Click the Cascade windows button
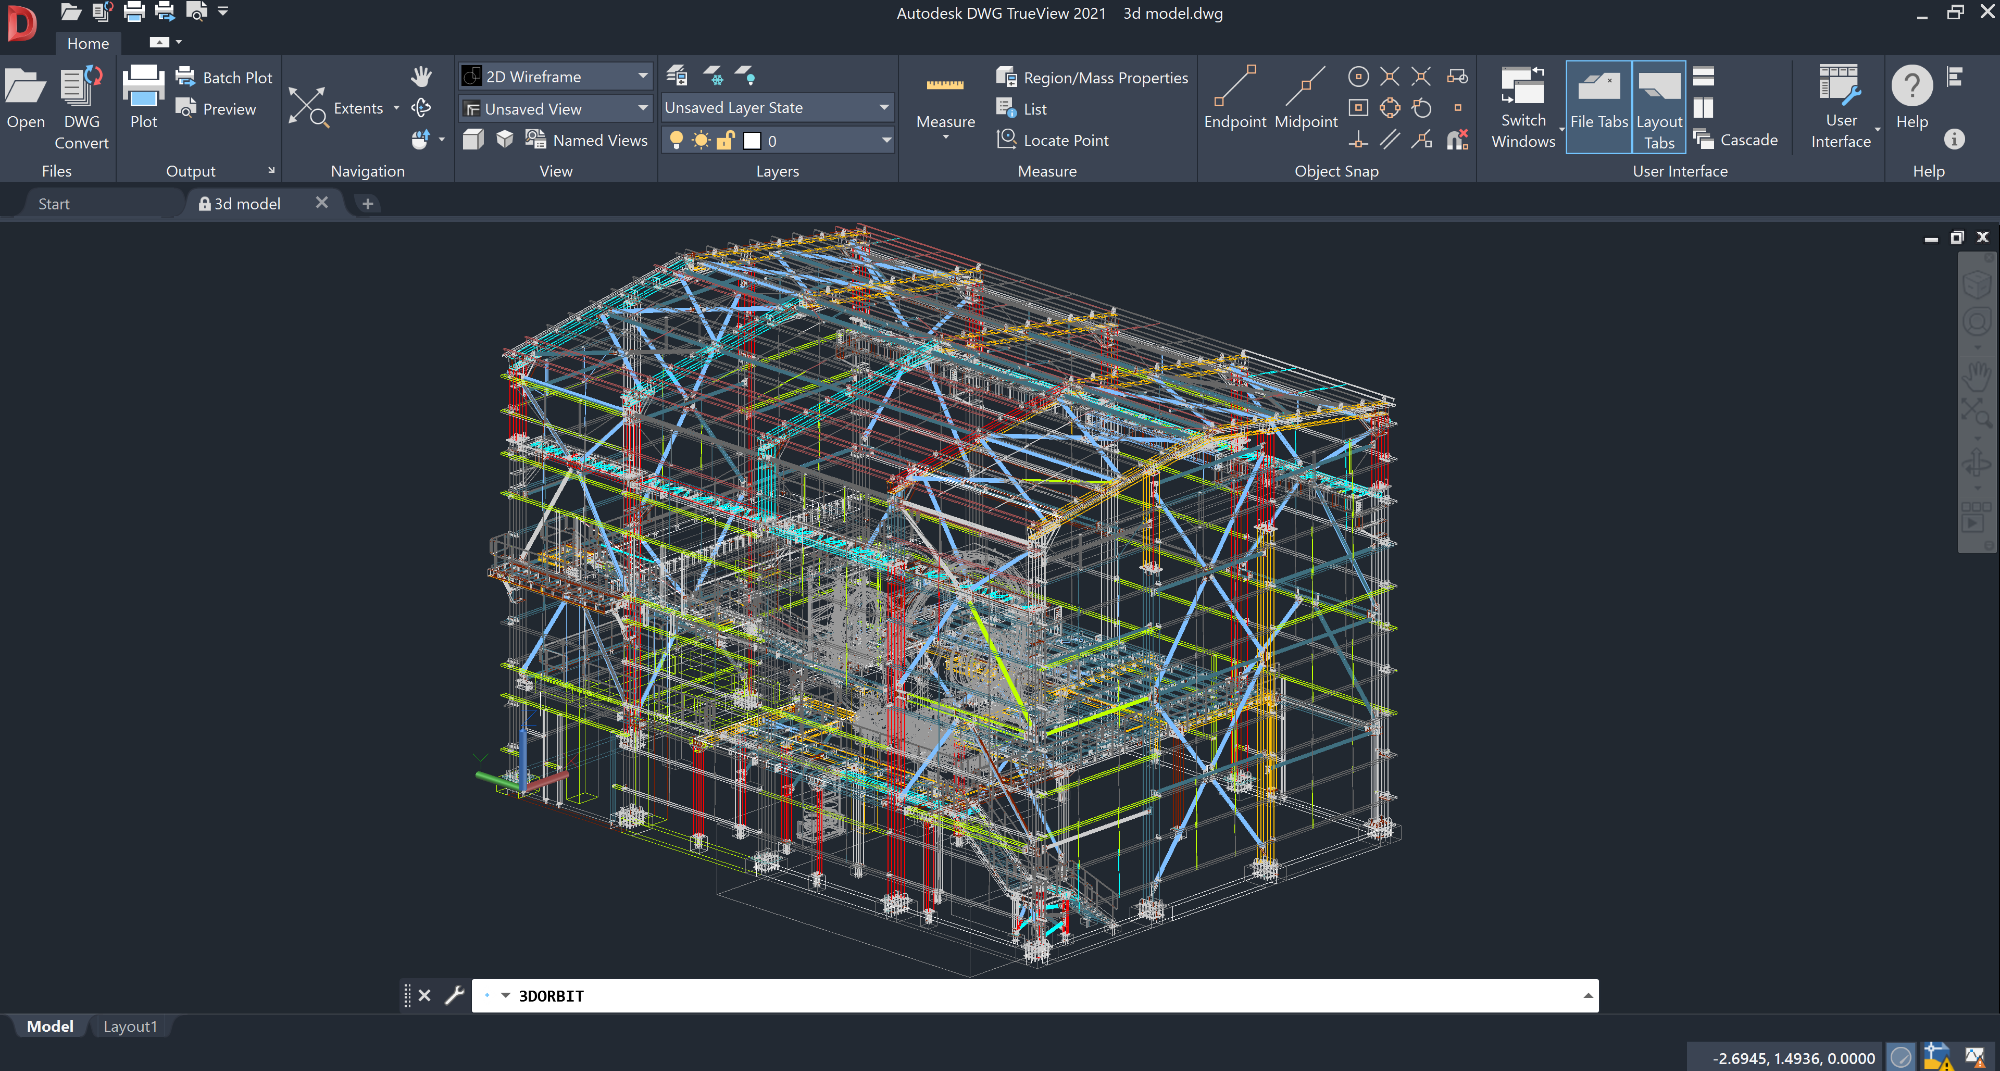Screen dimensions: 2000x1071 (1736, 140)
